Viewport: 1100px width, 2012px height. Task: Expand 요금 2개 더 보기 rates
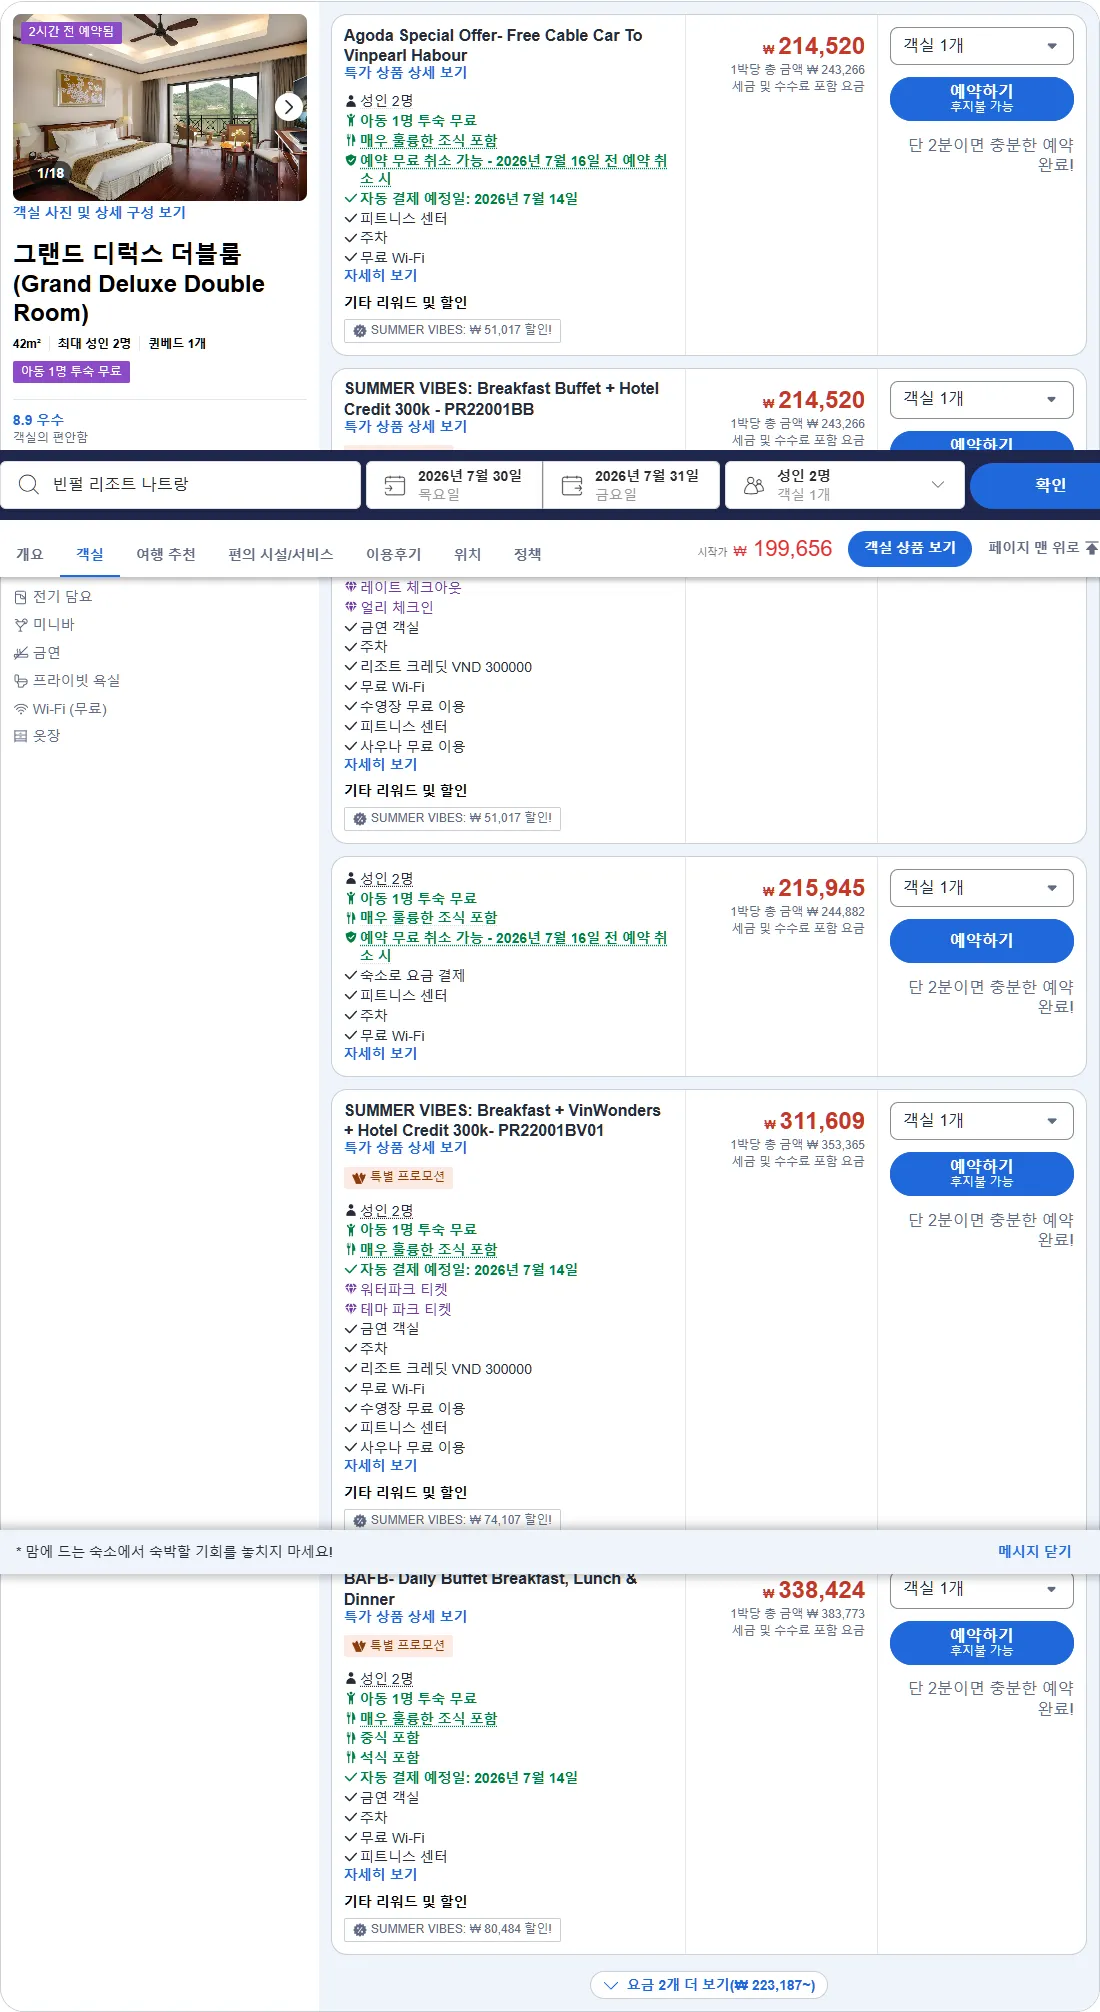tap(709, 1985)
